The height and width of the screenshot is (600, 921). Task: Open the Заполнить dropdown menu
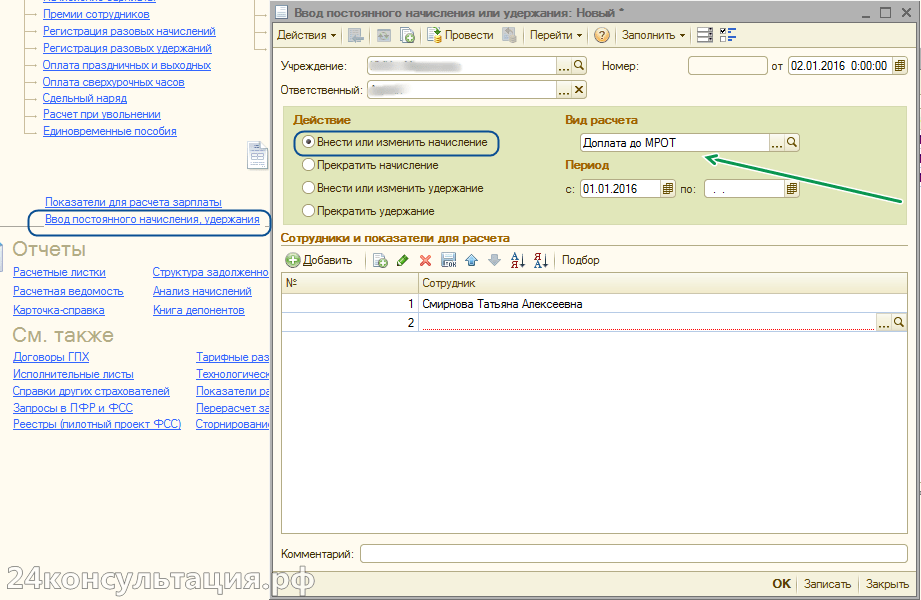653,35
